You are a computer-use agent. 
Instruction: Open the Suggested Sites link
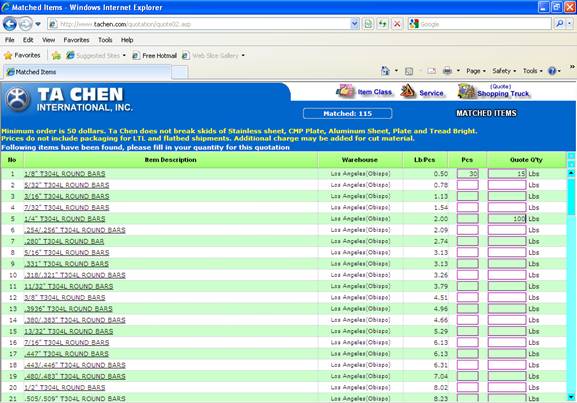click(96, 56)
